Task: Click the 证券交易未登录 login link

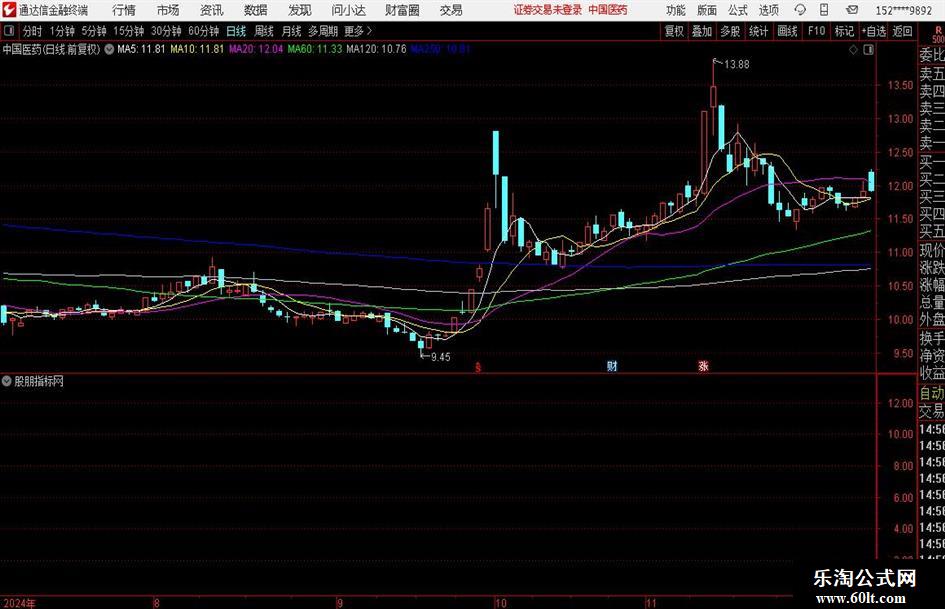Action: click(548, 10)
